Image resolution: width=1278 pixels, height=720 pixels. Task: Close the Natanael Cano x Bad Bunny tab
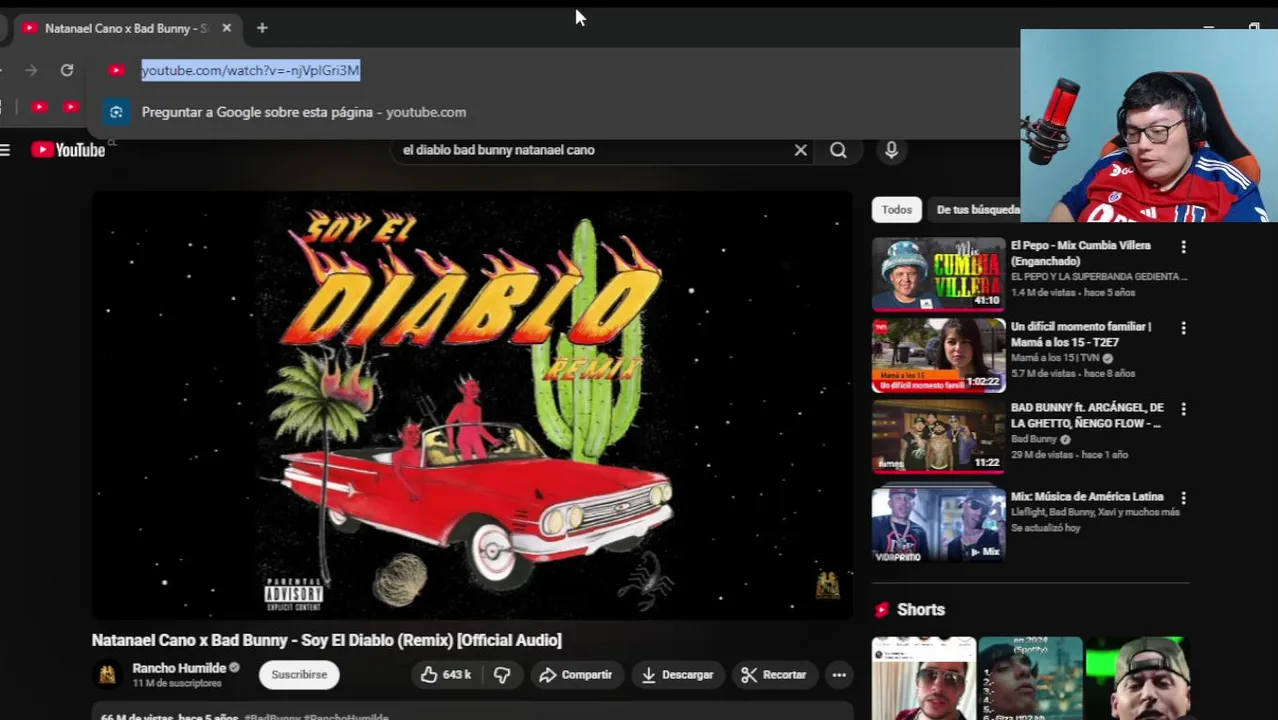click(x=226, y=28)
